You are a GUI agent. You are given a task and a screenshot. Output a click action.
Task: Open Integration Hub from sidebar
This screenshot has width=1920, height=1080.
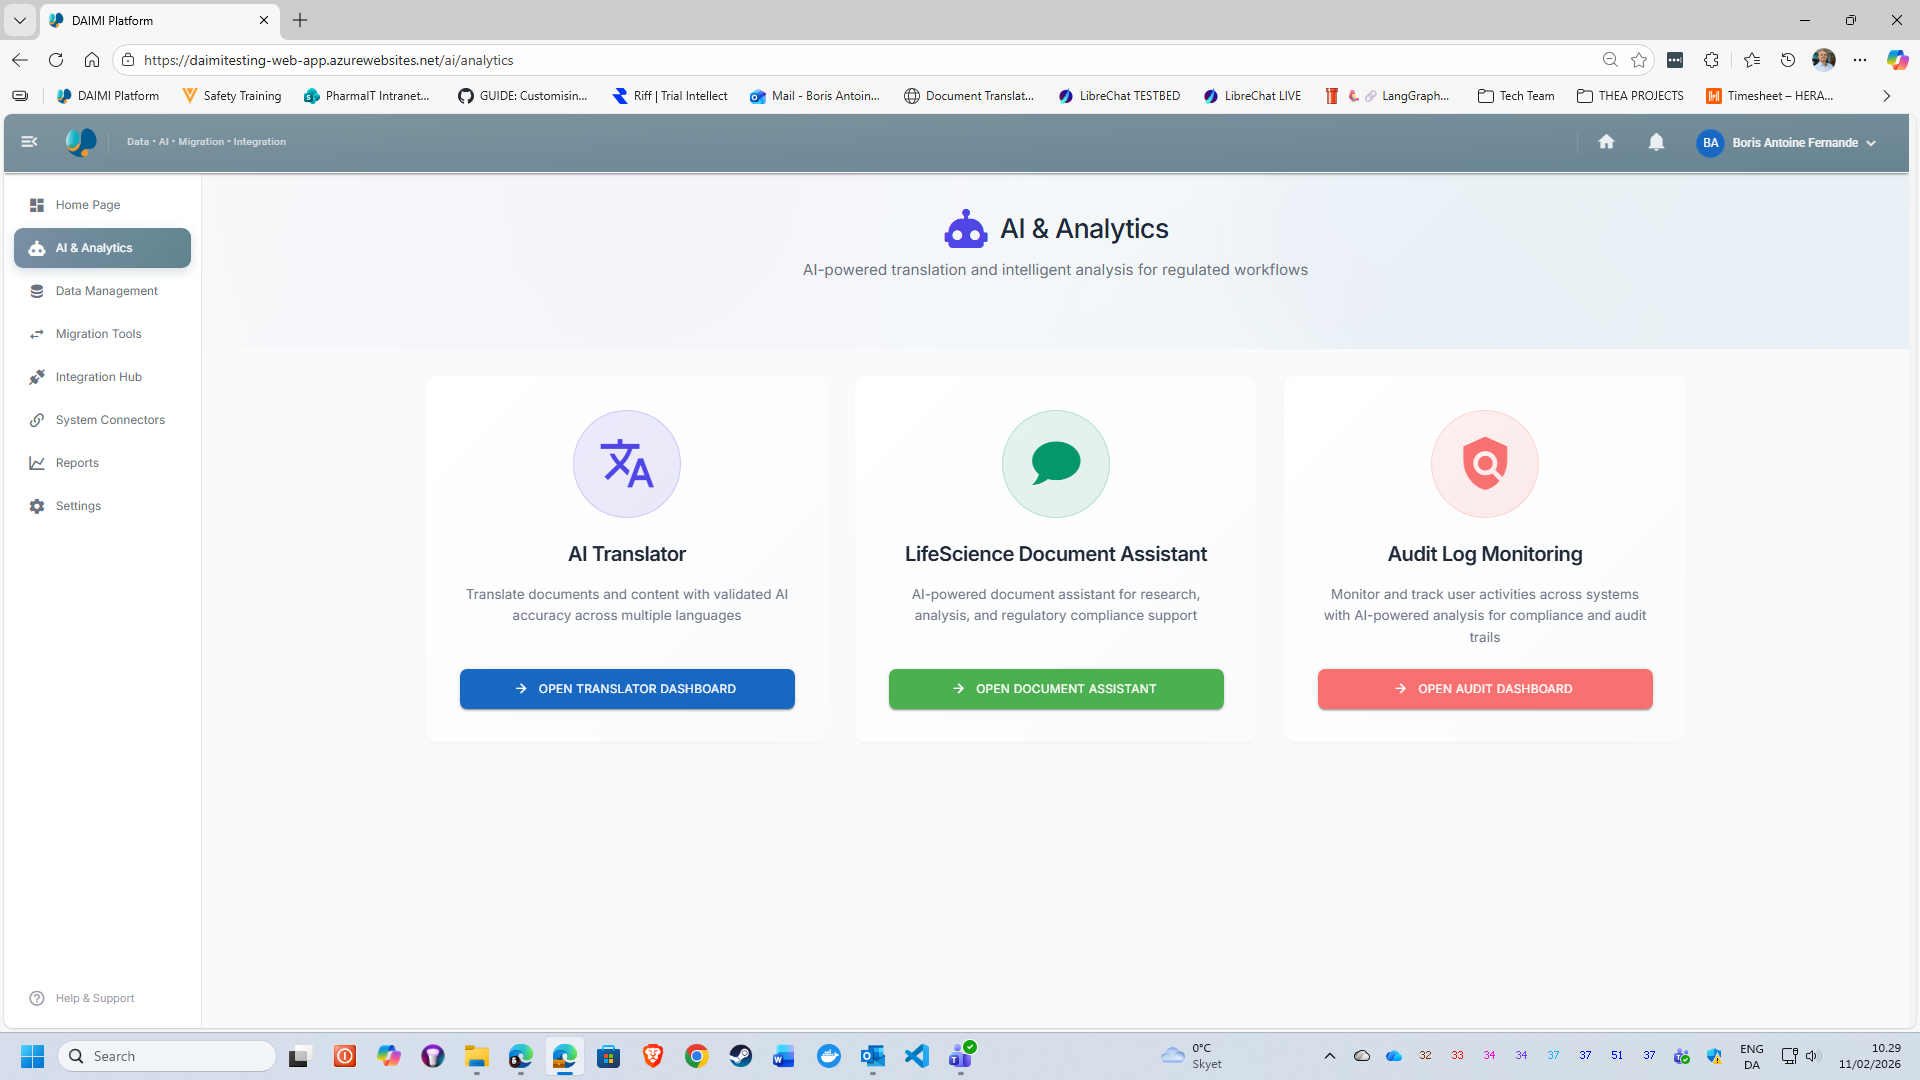(x=98, y=377)
